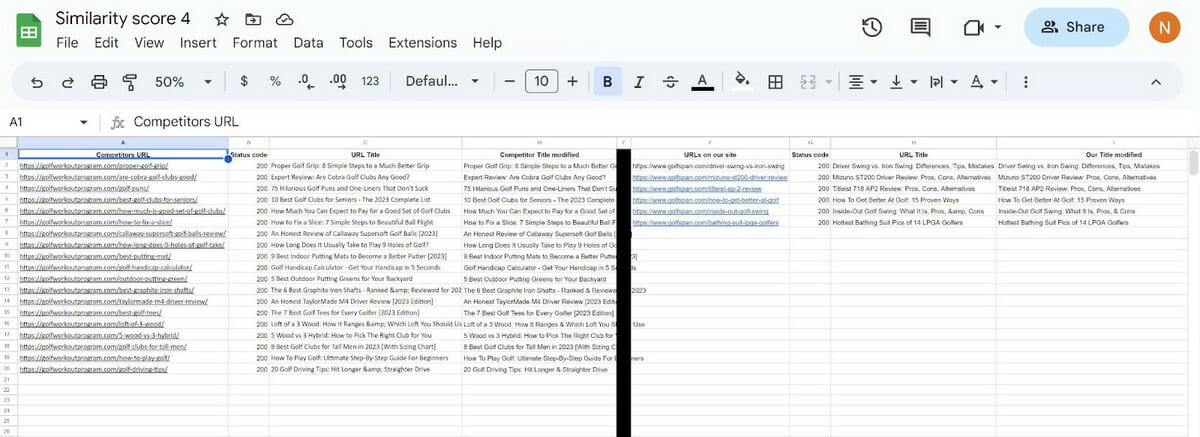
Task: Open the Extensions menu
Action: pos(422,43)
